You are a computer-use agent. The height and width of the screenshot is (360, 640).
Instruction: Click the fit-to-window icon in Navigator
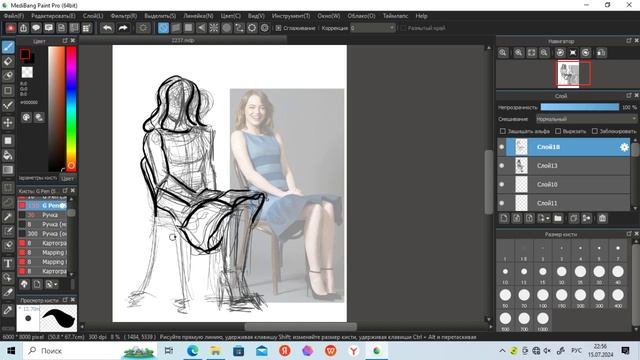[x=531, y=53]
